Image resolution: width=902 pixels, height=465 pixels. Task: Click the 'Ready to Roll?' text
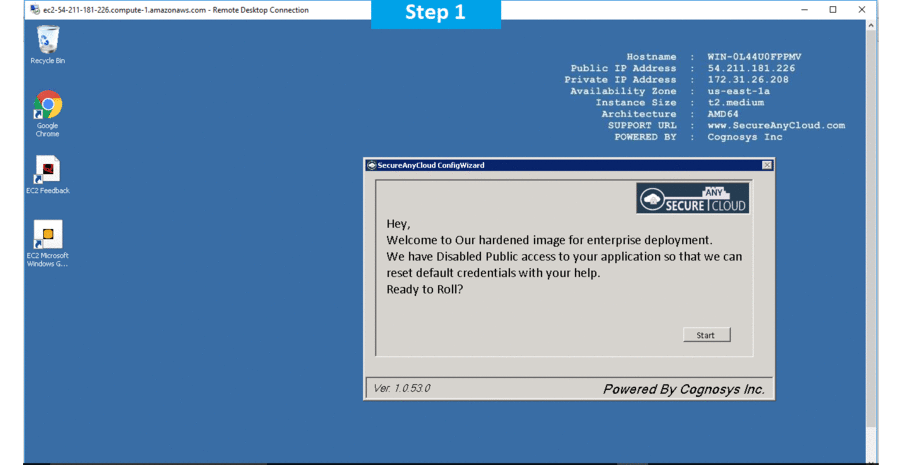[x=425, y=289]
